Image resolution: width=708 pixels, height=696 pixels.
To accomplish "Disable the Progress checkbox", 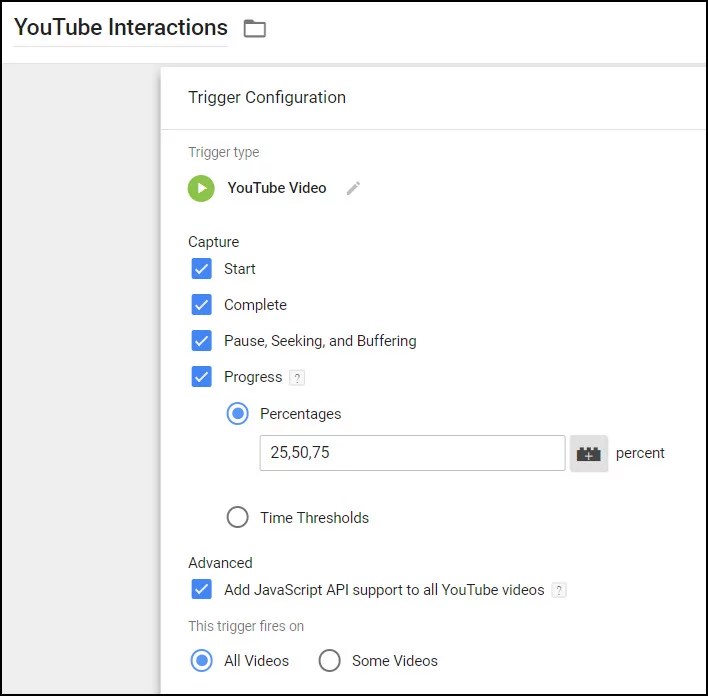I will point(201,377).
